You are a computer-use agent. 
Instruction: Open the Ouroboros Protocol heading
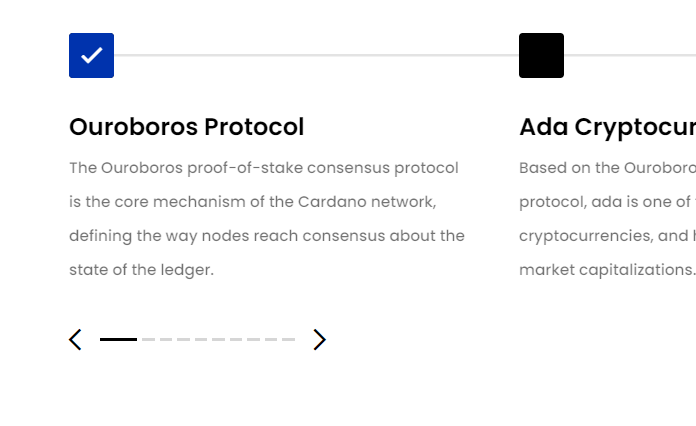pyautogui.click(x=186, y=127)
